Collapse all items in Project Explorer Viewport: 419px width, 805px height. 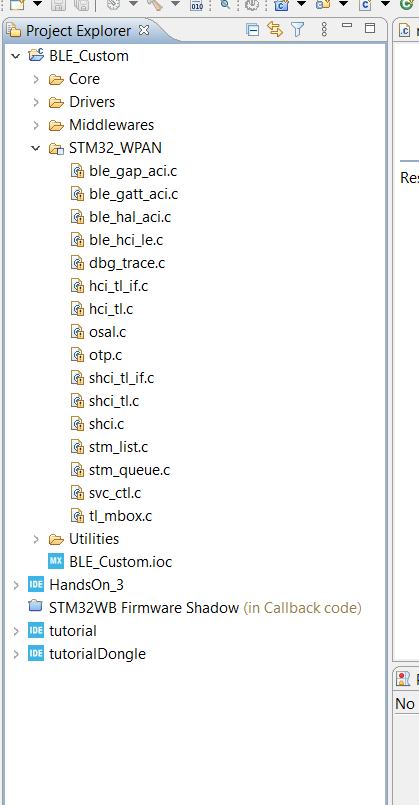pyautogui.click(x=252, y=30)
